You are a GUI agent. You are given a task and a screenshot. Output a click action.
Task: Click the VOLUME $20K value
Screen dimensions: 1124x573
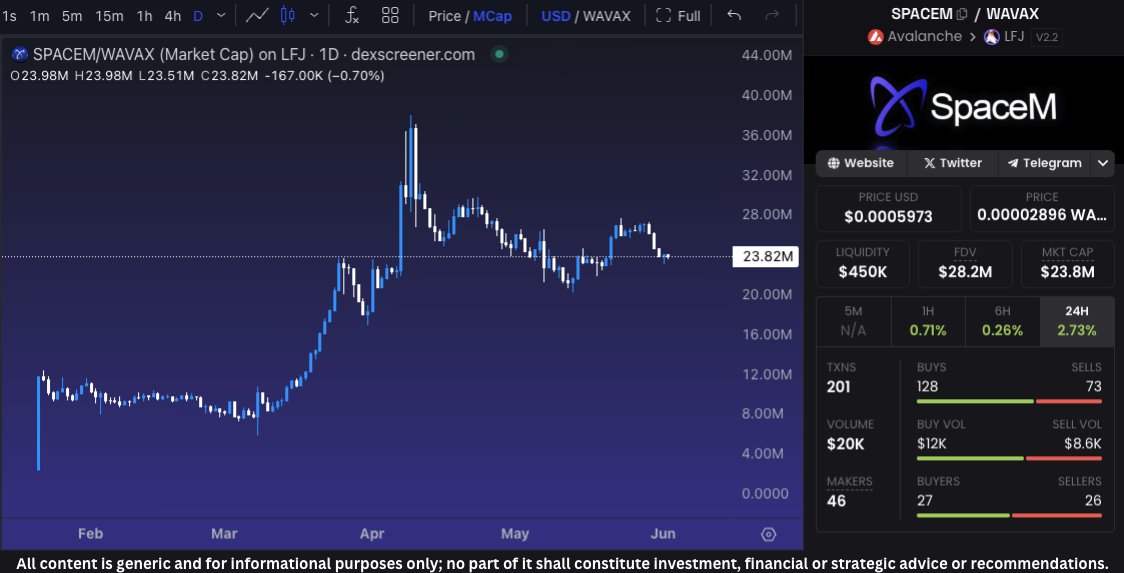pyautogui.click(x=845, y=444)
